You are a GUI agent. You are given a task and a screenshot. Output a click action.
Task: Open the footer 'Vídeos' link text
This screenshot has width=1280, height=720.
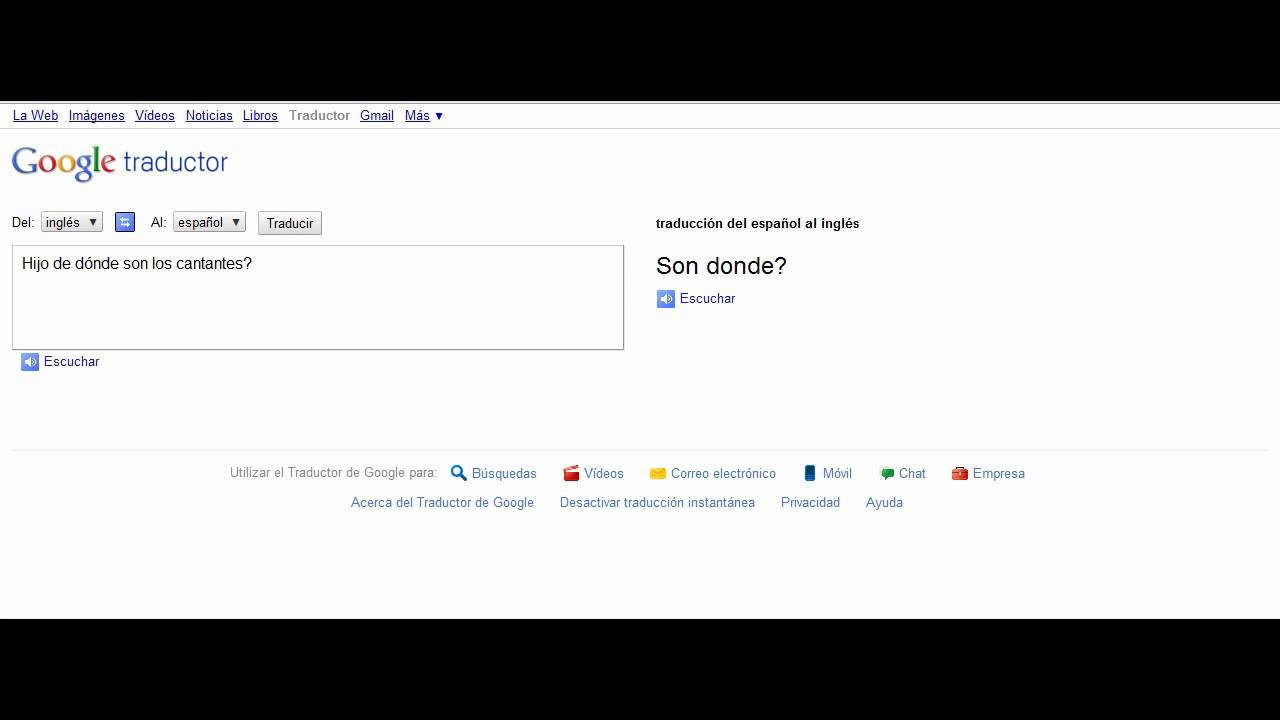pos(604,474)
